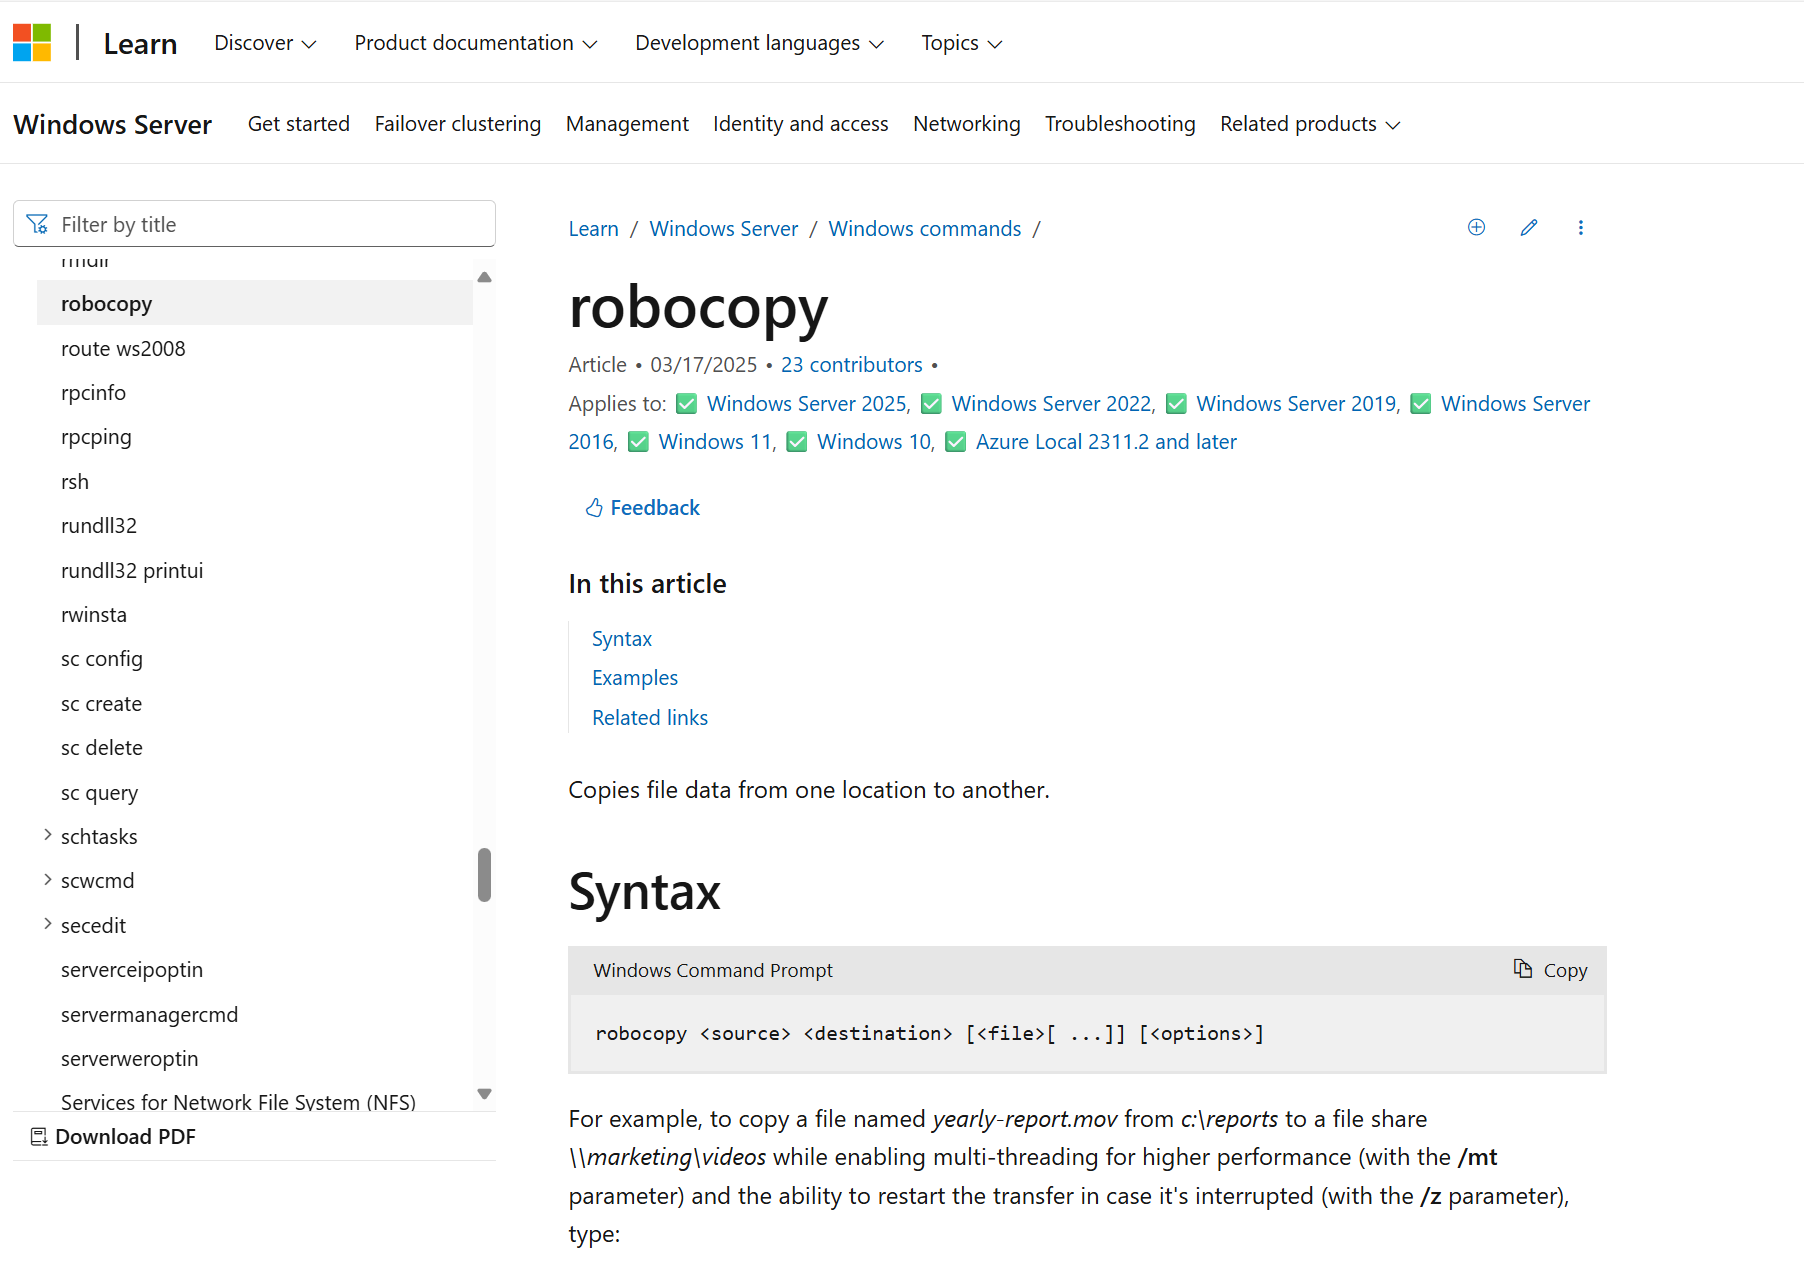This screenshot has width=1804, height=1272.
Task: Click the Microsoft logo
Action: pyautogui.click(x=32, y=42)
